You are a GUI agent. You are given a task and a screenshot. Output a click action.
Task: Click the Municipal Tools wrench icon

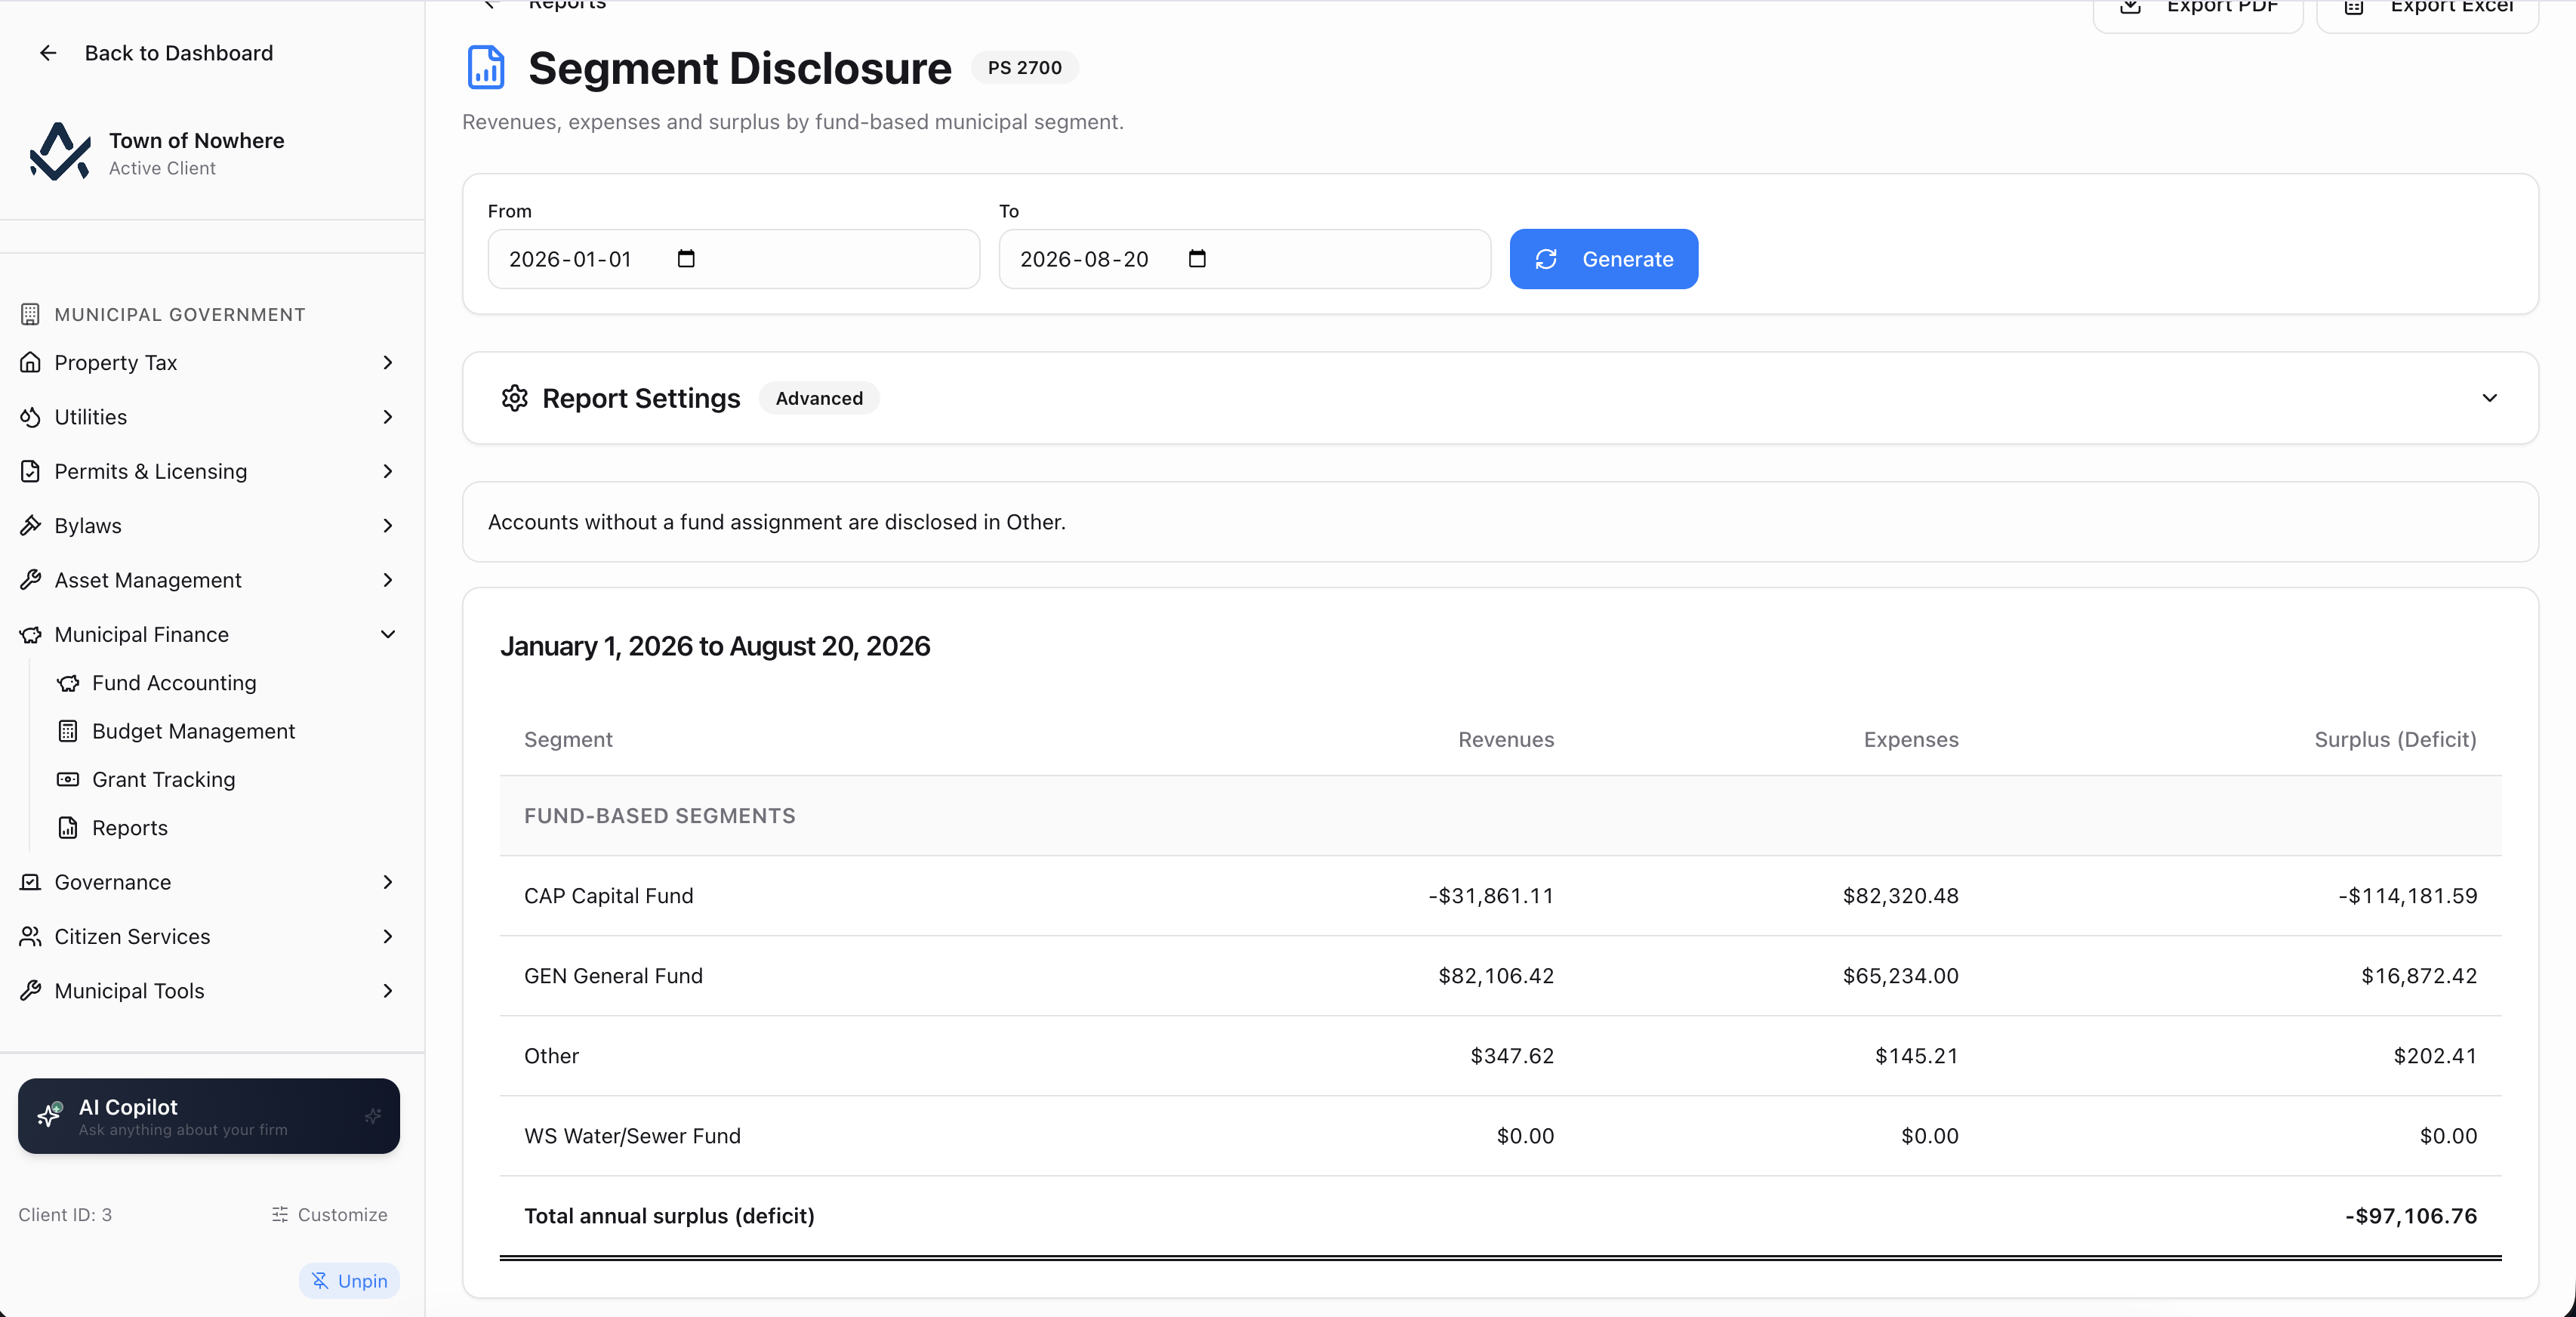[30, 991]
